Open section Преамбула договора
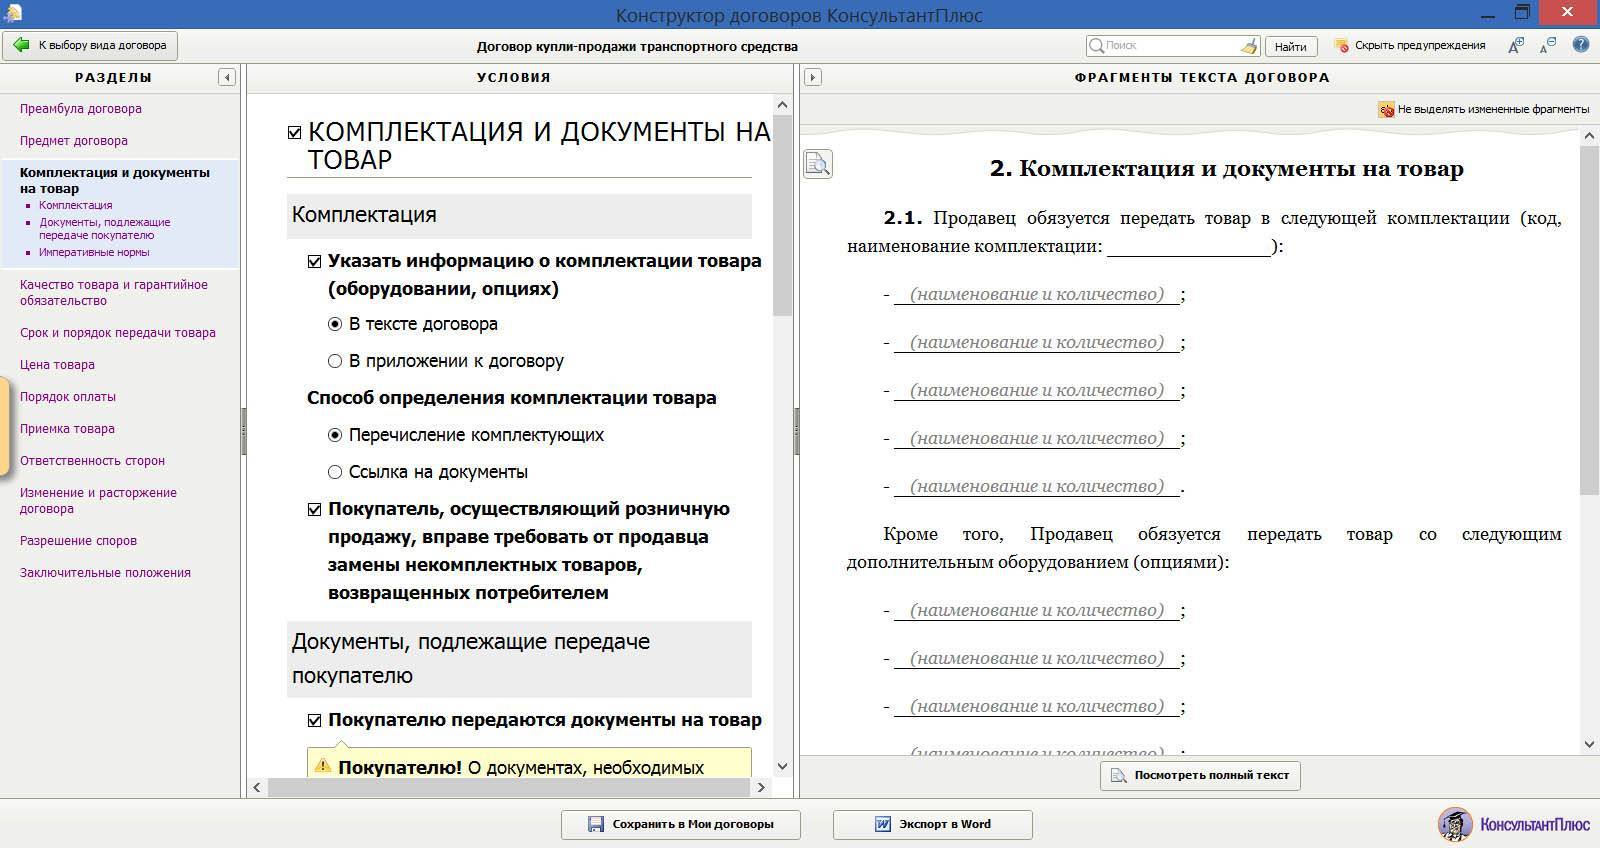 80,109
